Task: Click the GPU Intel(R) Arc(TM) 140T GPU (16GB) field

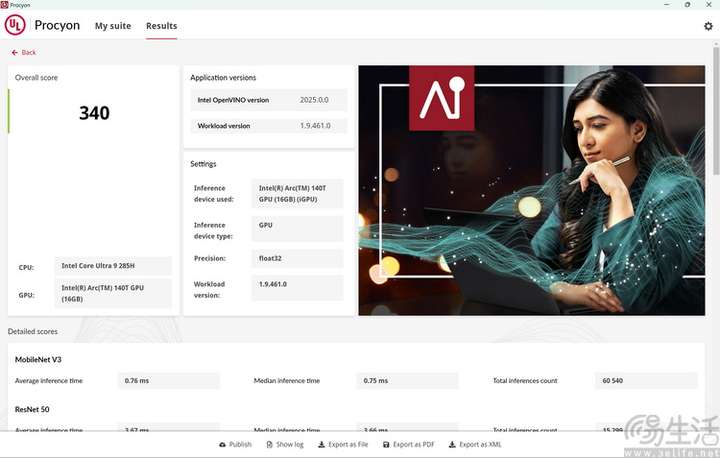Action: (x=113, y=293)
